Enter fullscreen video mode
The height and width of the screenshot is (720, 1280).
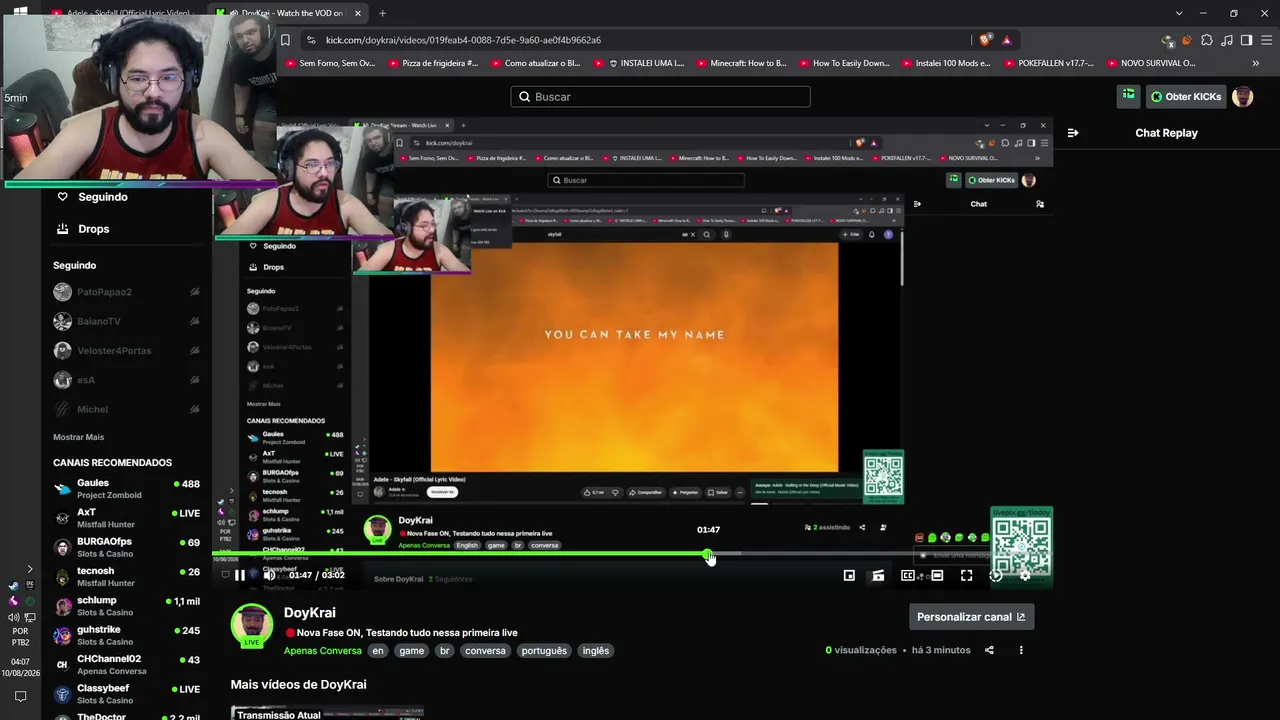[x=966, y=575]
